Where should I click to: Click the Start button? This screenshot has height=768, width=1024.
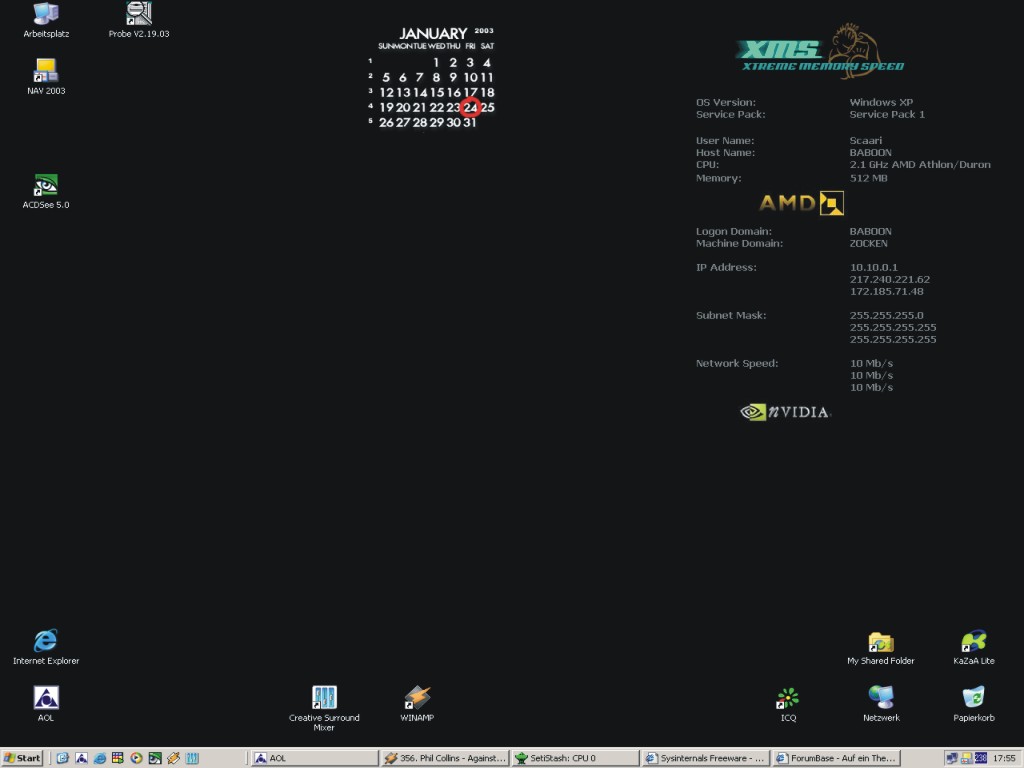pyautogui.click(x=22, y=758)
